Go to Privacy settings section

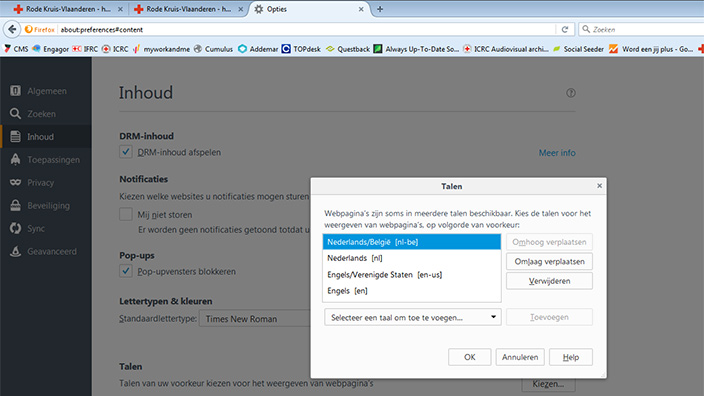click(x=46, y=182)
